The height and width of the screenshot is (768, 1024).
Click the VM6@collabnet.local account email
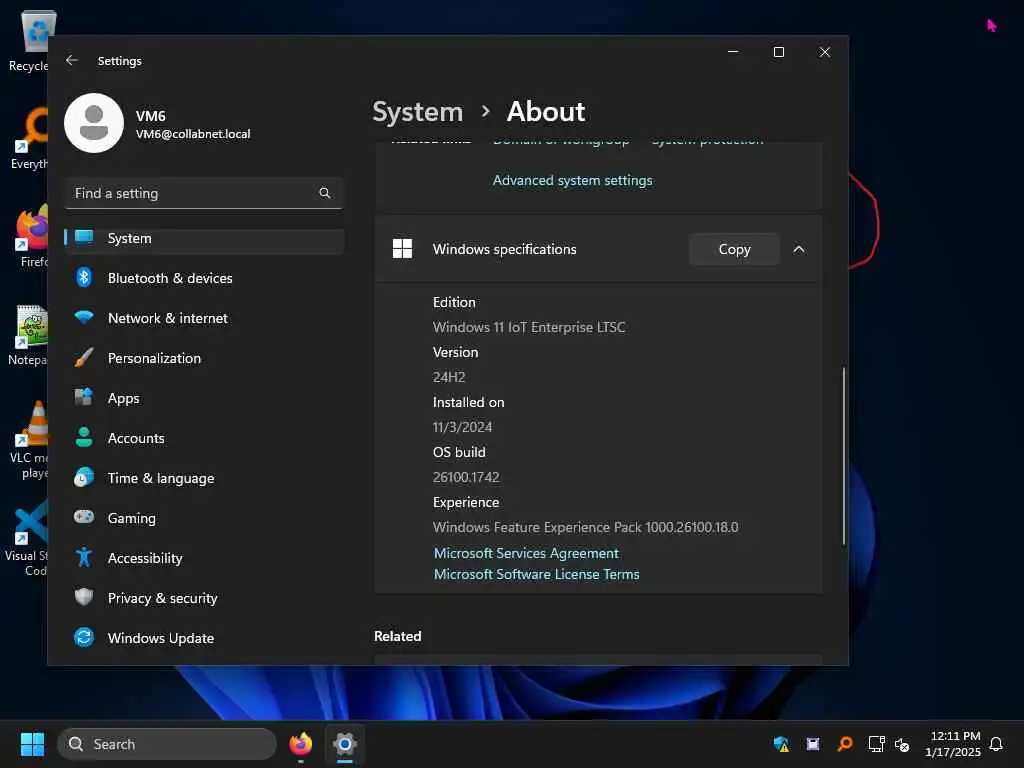[x=193, y=133]
